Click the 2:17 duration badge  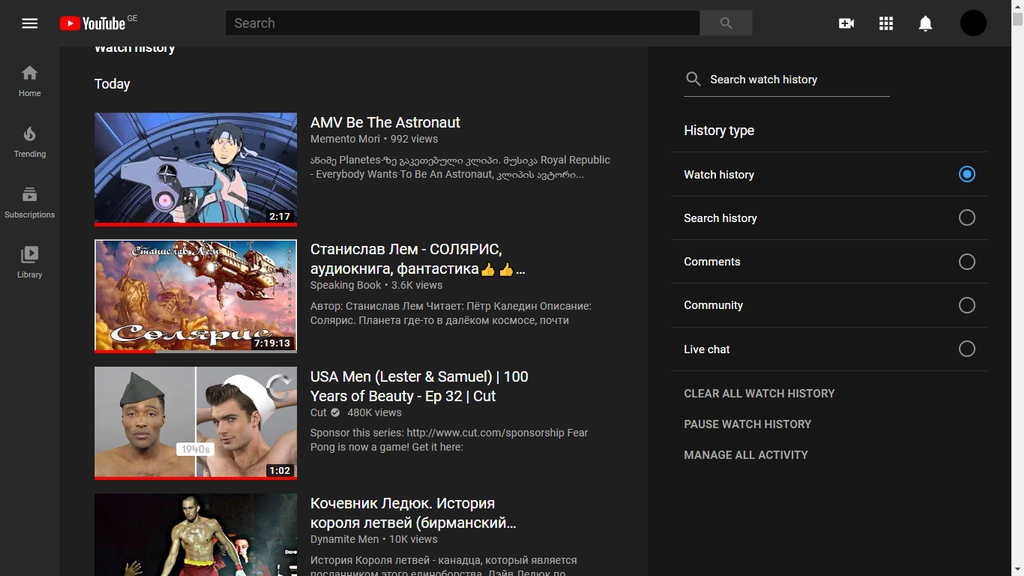[280, 217]
